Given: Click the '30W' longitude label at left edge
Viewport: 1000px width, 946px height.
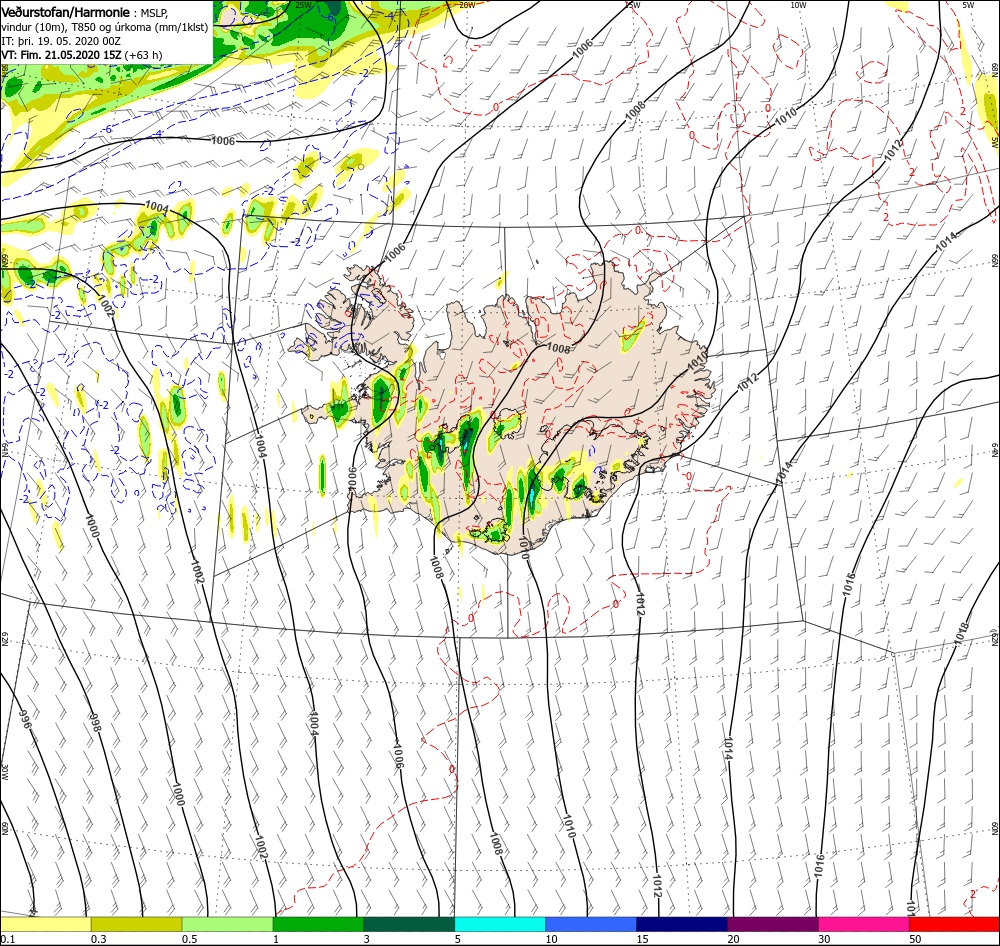Looking at the screenshot, I should (4, 772).
